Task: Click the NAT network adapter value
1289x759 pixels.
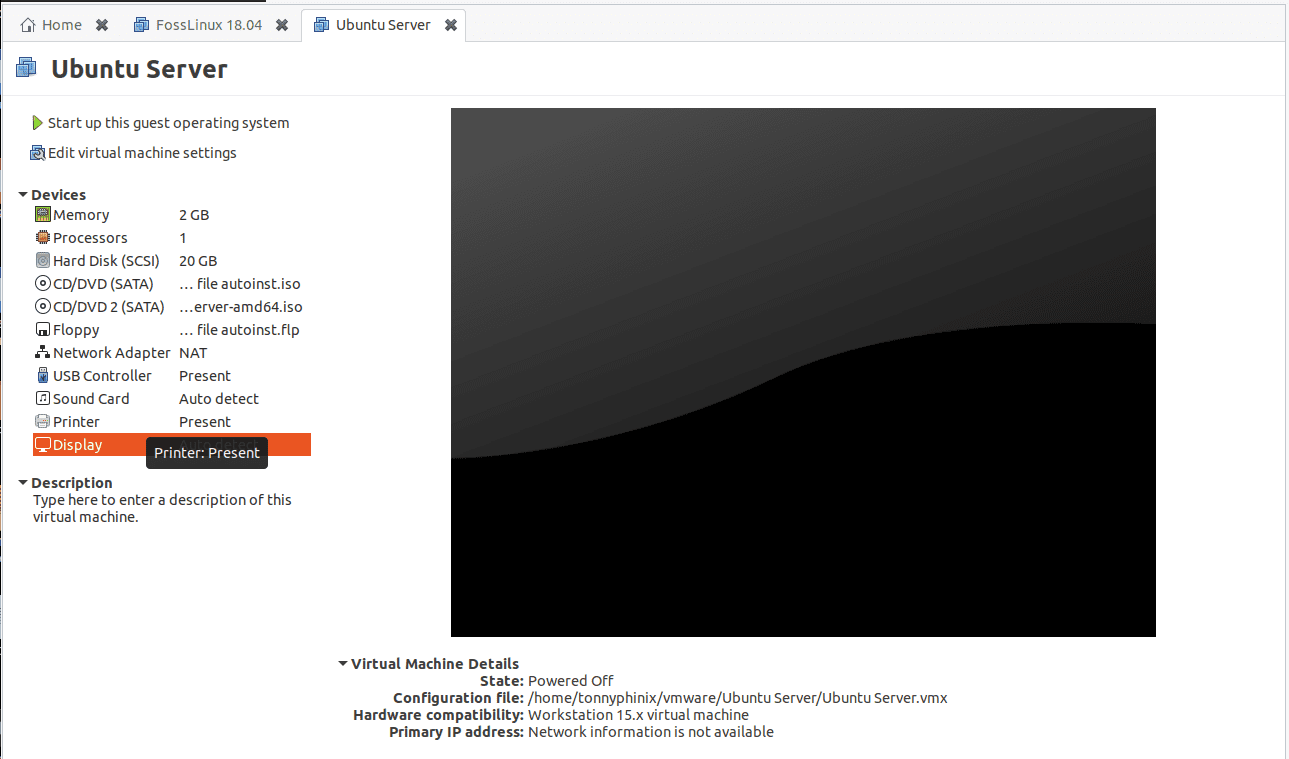Action: coord(193,353)
